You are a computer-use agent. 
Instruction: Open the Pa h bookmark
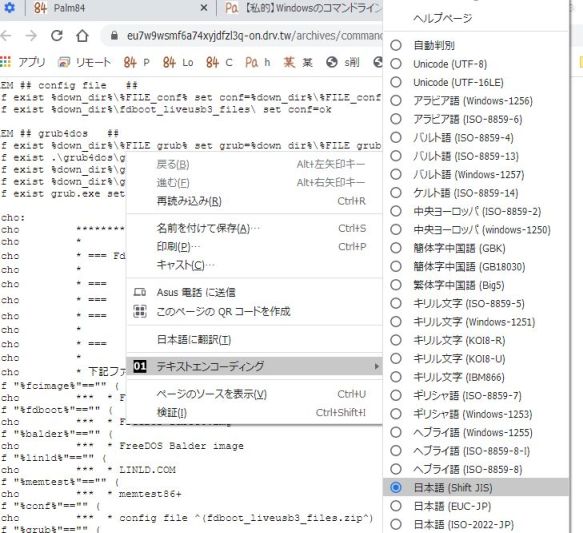click(257, 62)
